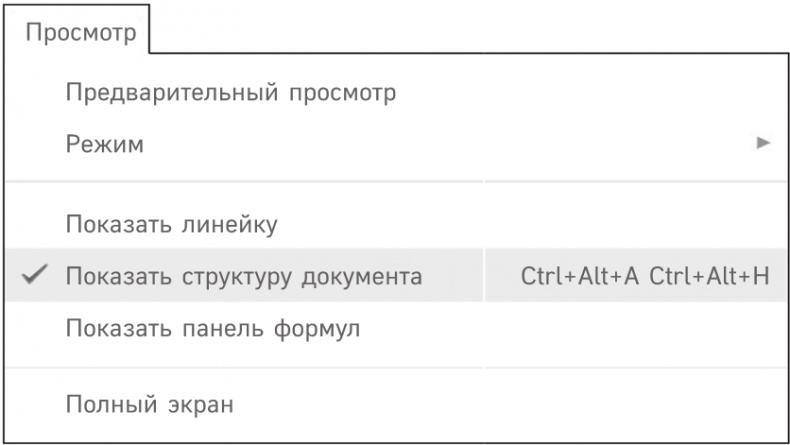Enter full screen via Полный экран

tap(149, 406)
